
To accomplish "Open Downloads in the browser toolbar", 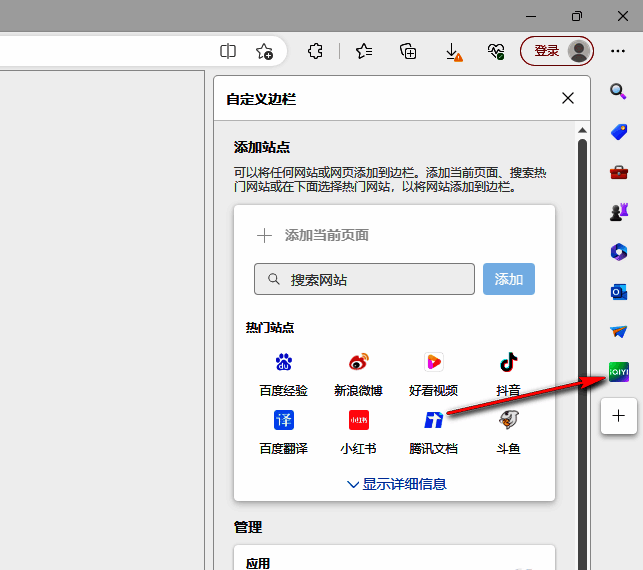I will pyautogui.click(x=453, y=51).
